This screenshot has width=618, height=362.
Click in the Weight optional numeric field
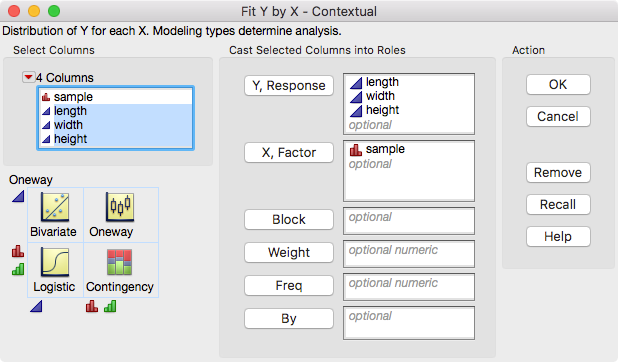tap(409, 254)
